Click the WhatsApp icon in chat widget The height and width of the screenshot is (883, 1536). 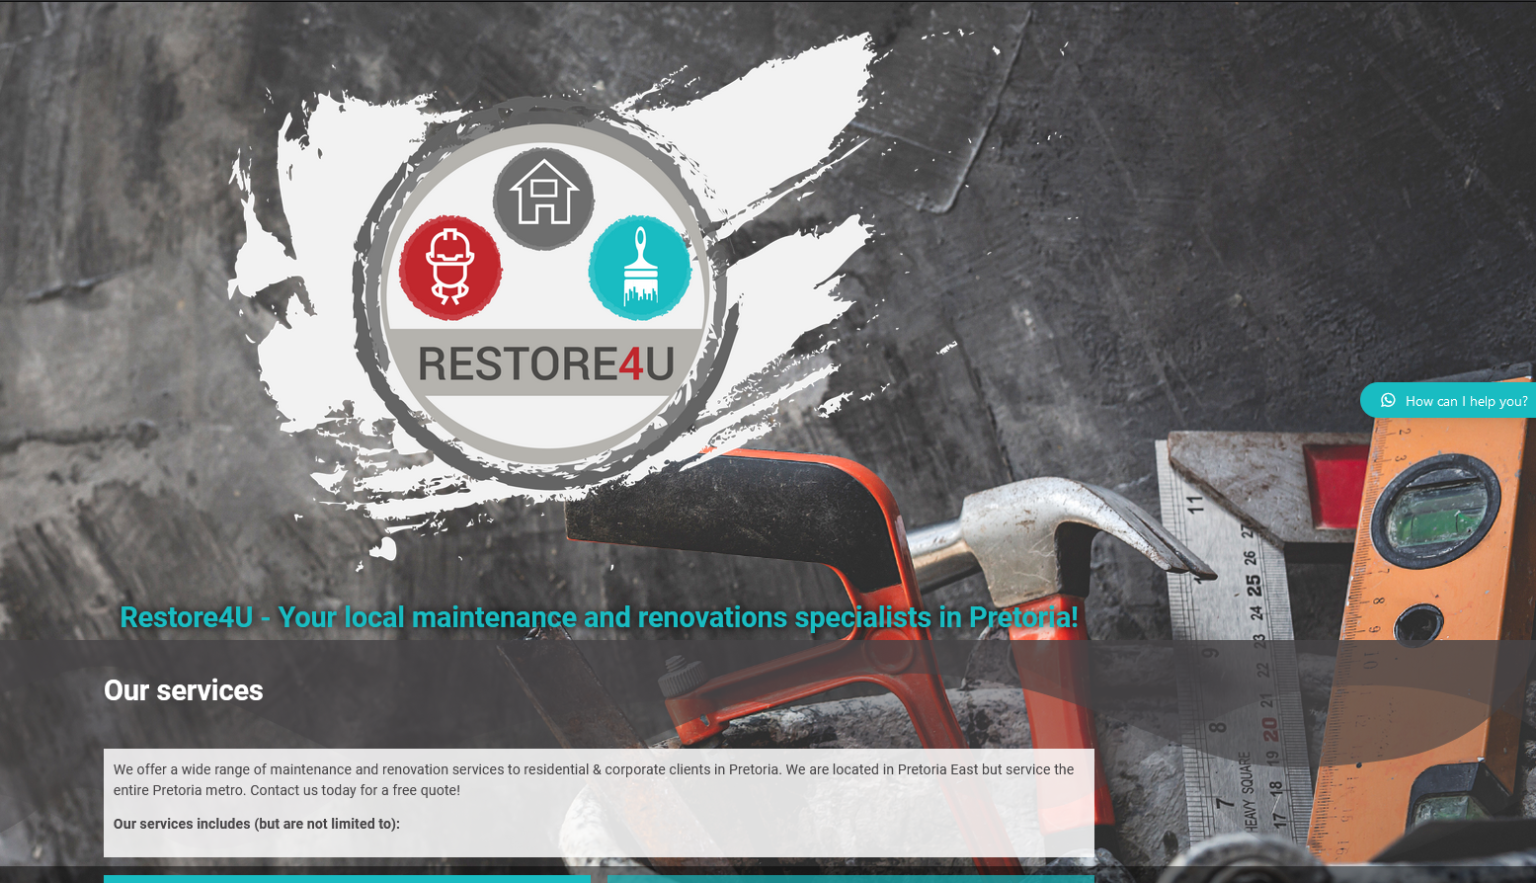pos(1388,401)
